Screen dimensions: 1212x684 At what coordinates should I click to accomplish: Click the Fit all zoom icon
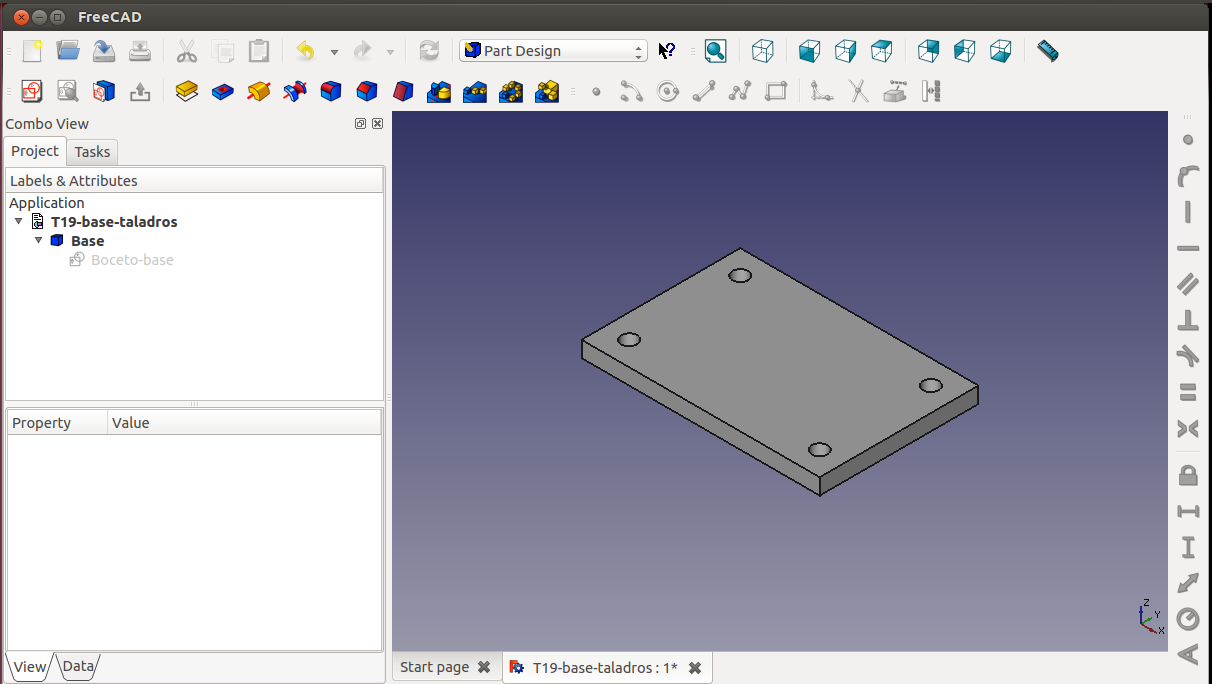pos(715,51)
